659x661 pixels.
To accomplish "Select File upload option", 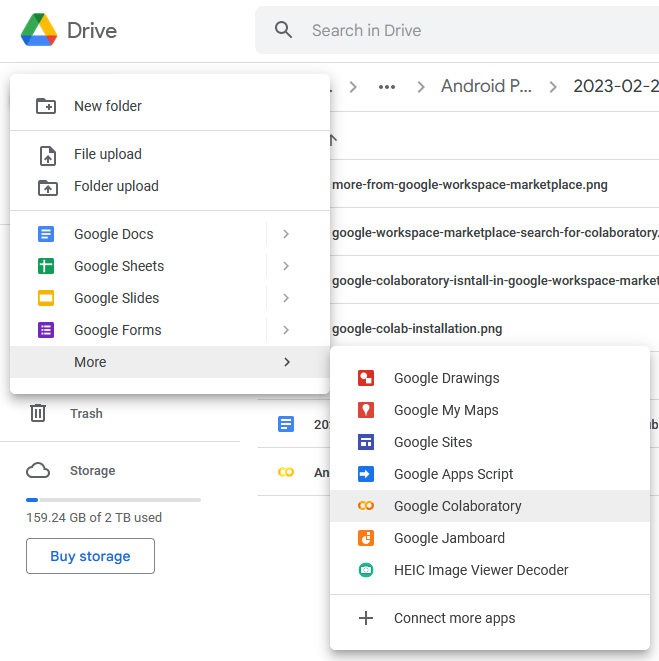I will 108,154.
